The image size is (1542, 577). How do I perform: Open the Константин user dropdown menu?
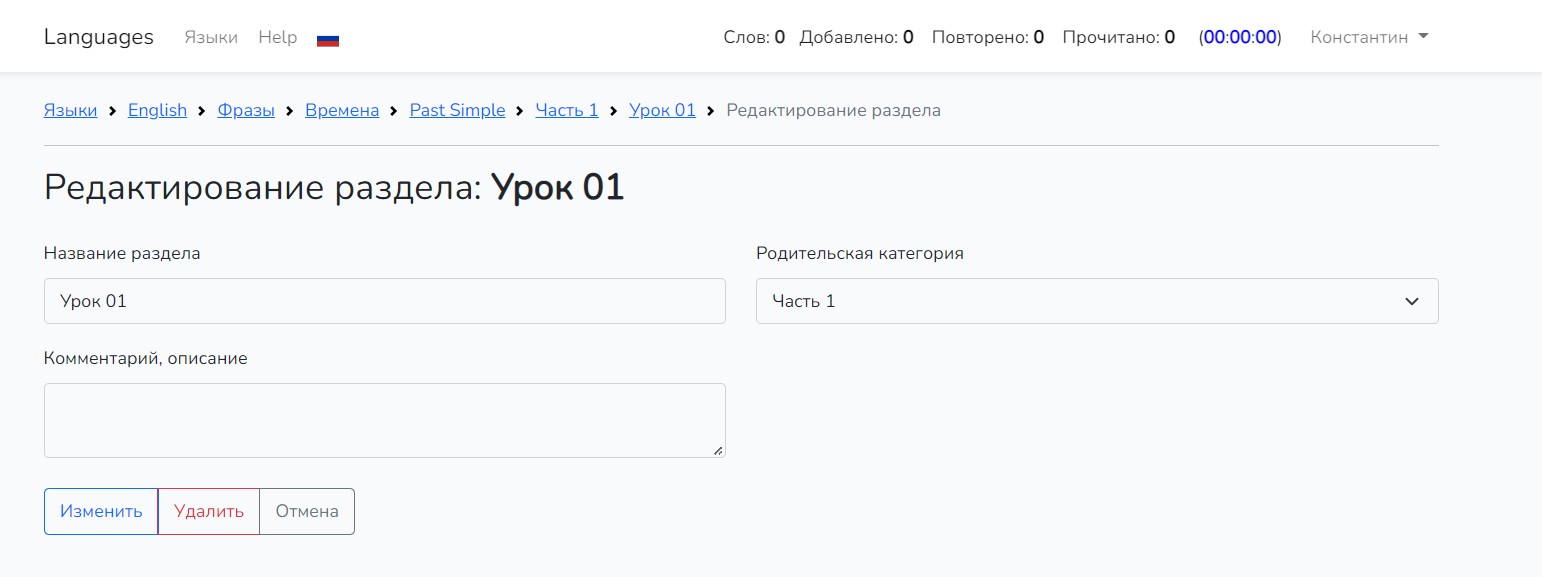pyautogui.click(x=1368, y=37)
